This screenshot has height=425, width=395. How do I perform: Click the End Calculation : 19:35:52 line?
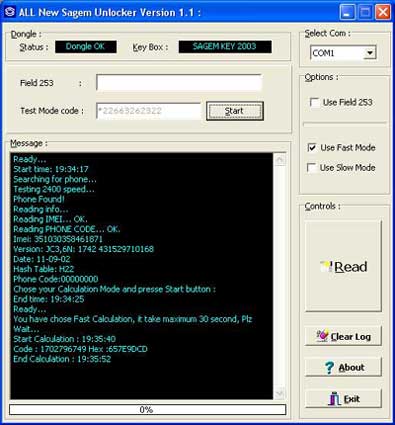[62, 359]
